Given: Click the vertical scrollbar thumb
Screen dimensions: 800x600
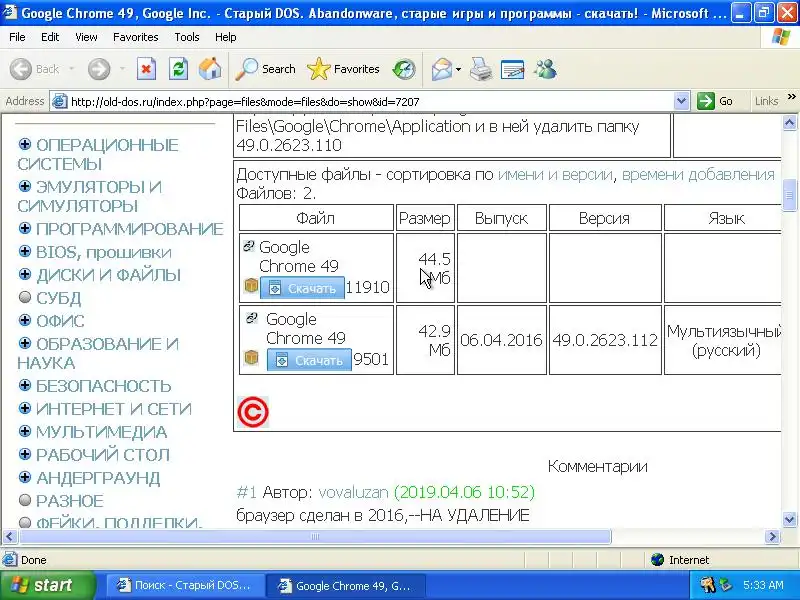Looking at the screenshot, I should 789,195.
